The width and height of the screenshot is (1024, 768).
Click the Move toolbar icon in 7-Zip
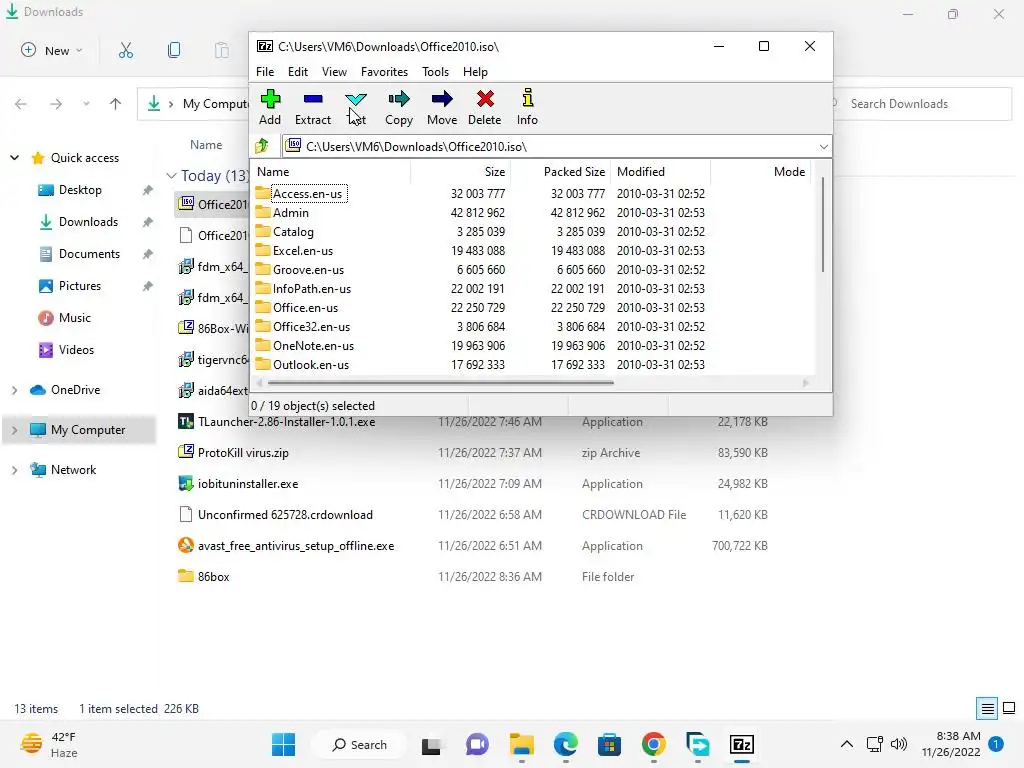(x=441, y=107)
